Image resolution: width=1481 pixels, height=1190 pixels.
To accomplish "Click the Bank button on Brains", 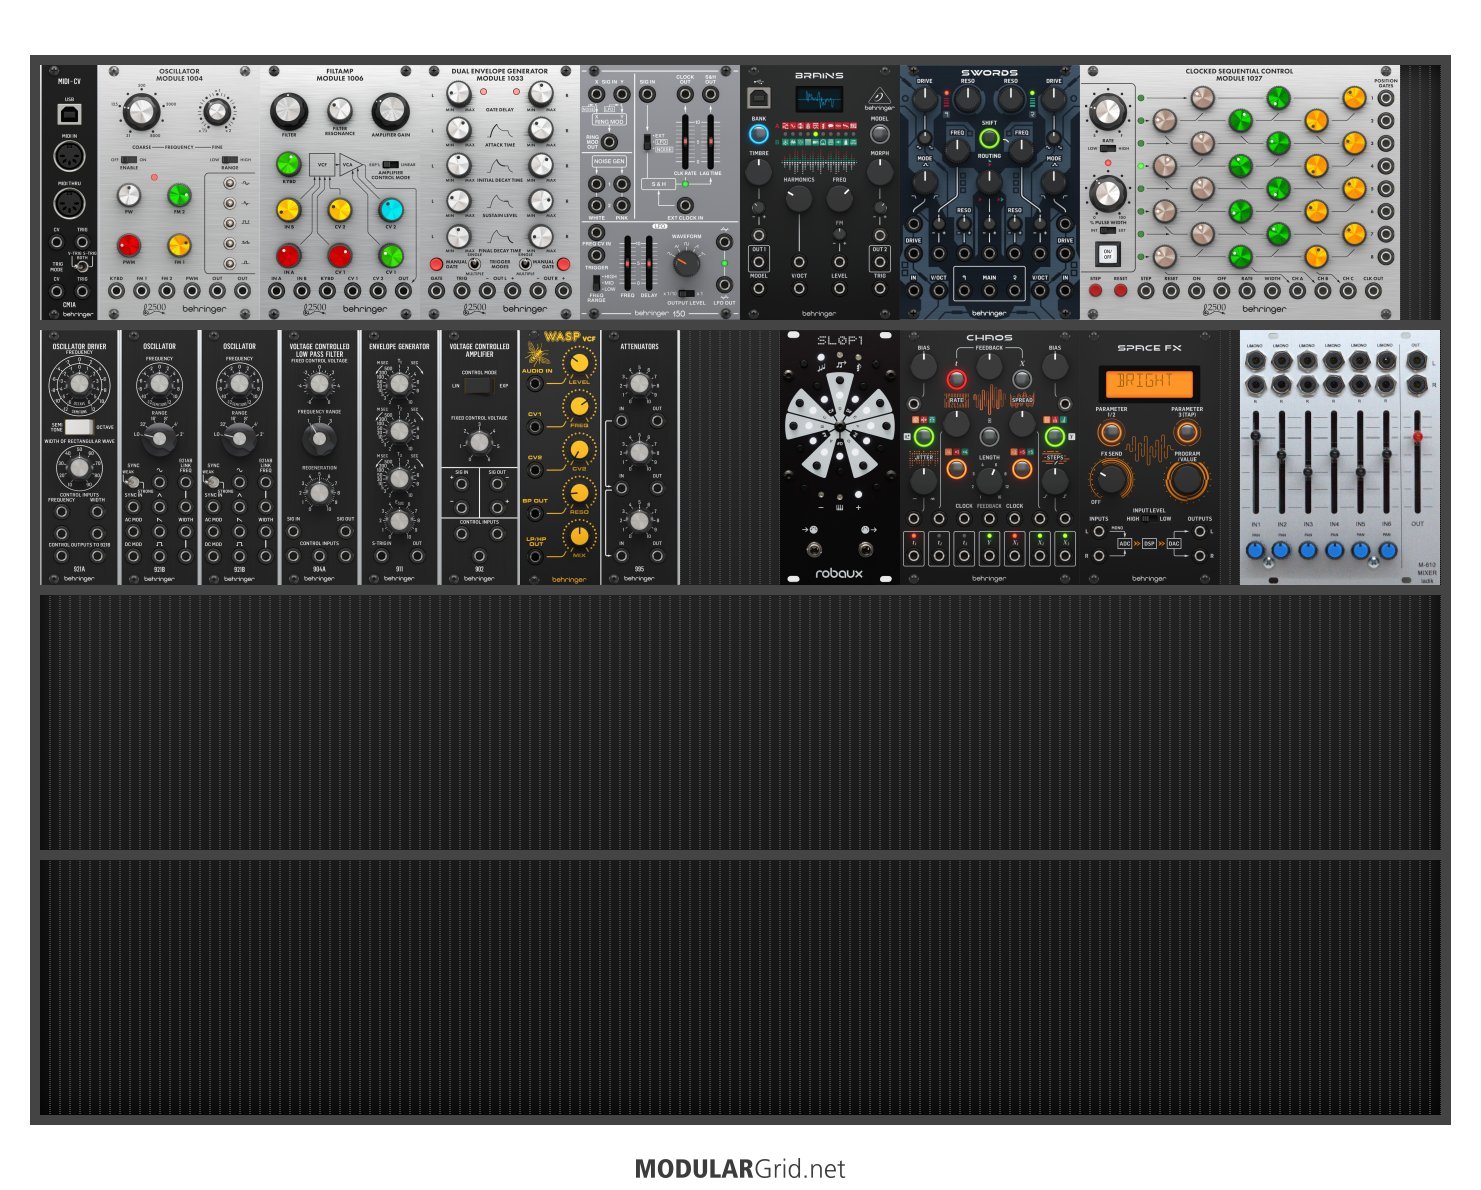I will [759, 133].
